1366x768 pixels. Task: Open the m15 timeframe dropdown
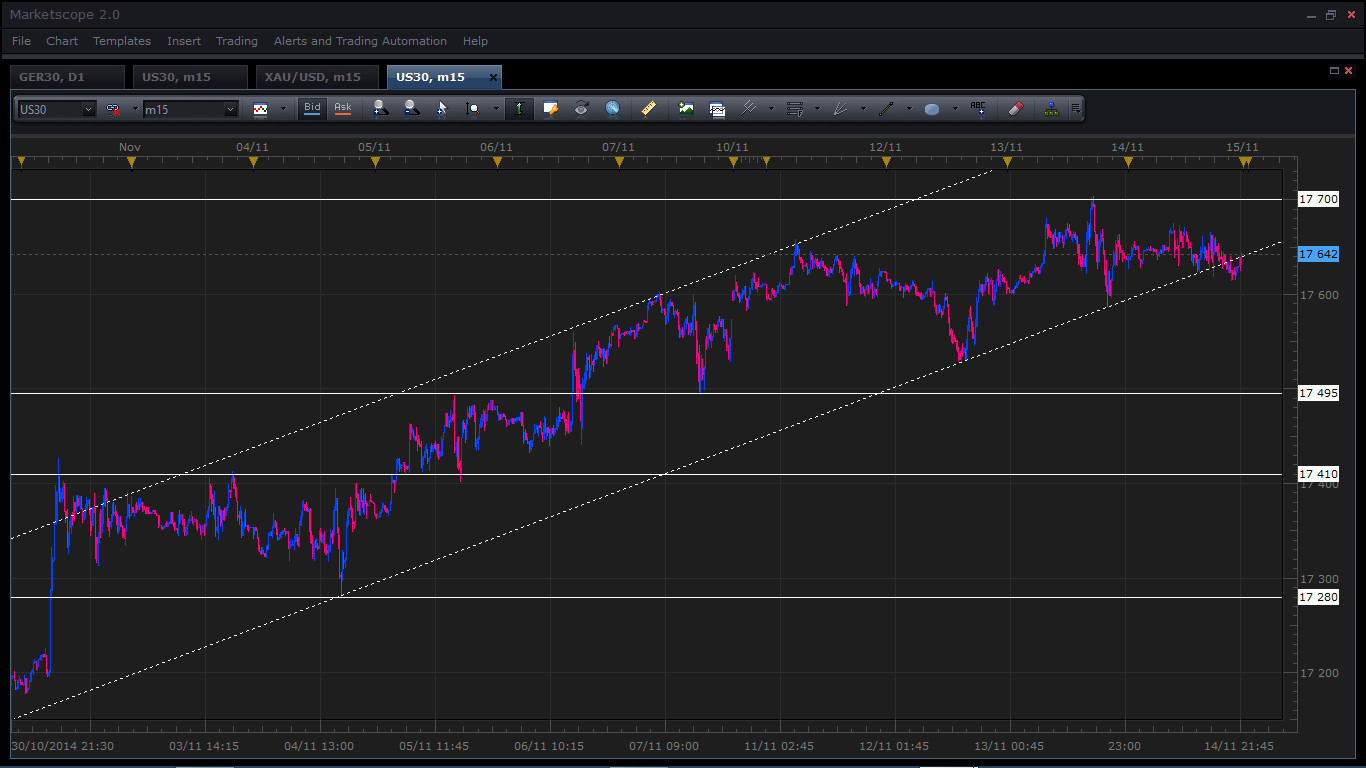click(231, 109)
